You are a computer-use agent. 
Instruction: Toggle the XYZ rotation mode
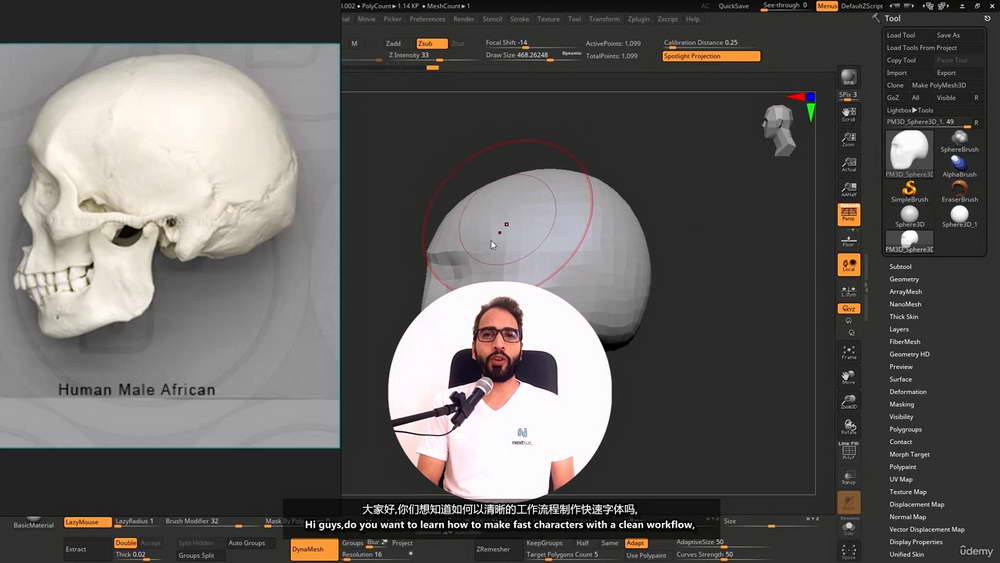[848, 309]
